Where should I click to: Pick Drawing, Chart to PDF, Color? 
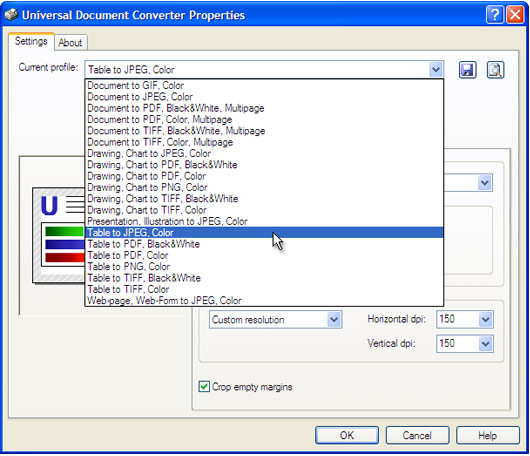pos(264,176)
